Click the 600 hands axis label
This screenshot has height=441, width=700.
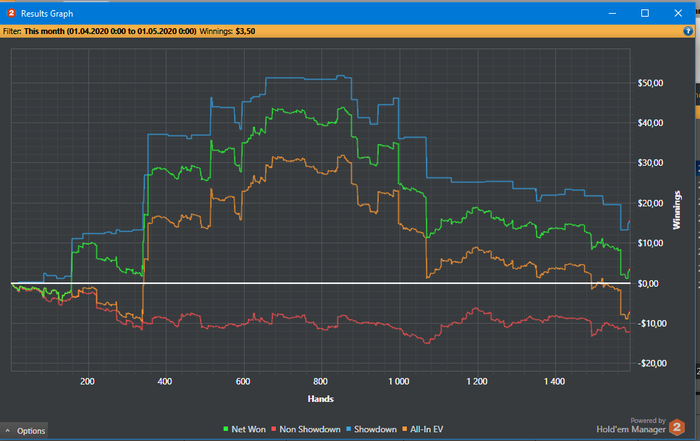click(243, 381)
